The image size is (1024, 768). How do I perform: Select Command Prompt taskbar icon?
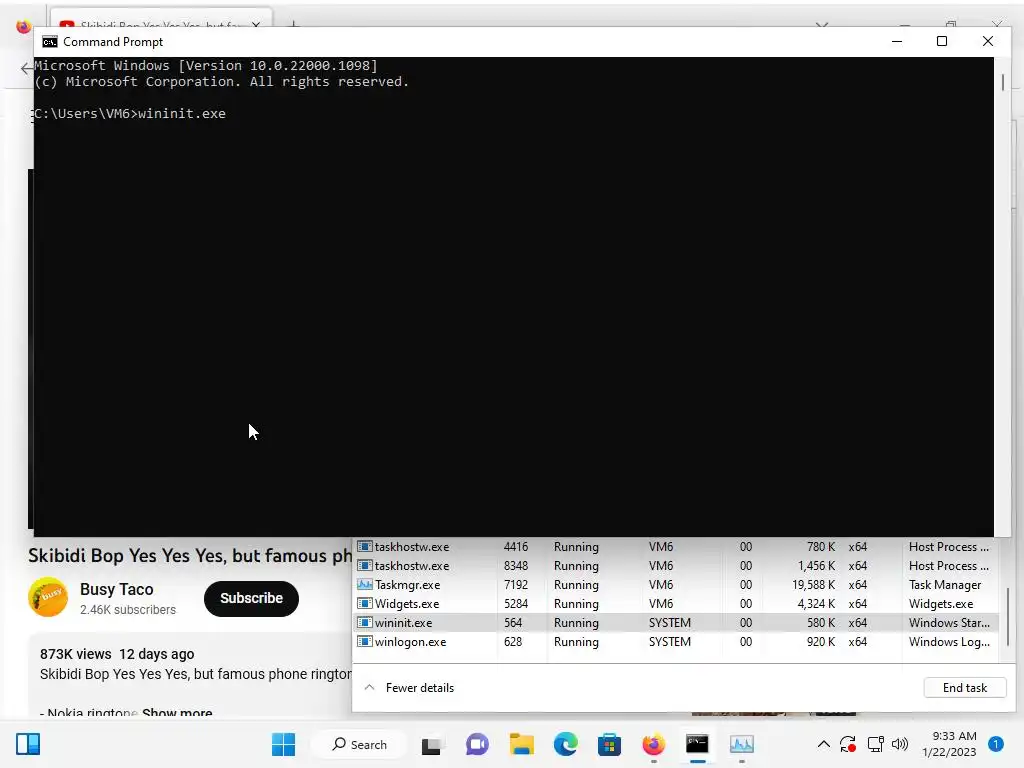pos(697,744)
